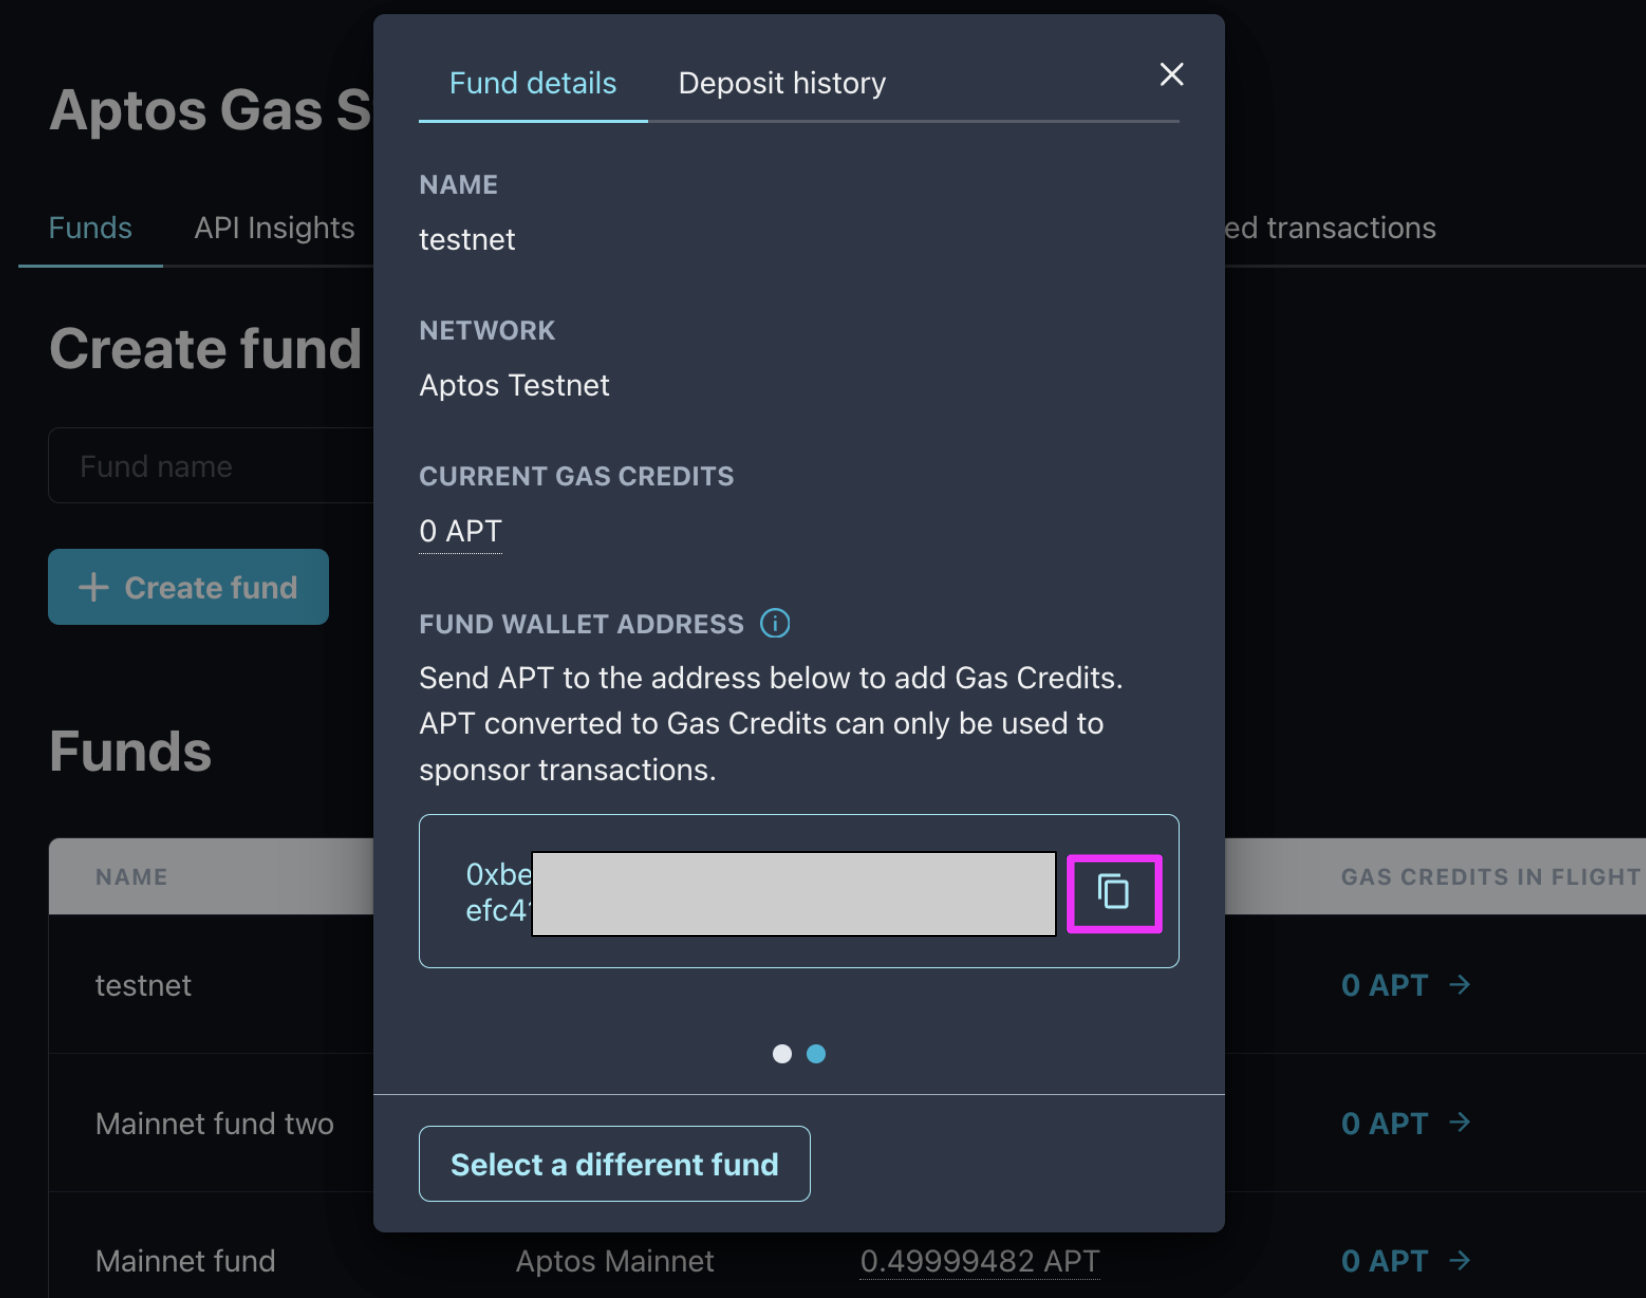This screenshot has height=1298, width=1646.
Task: Click Select a different fund button
Action: tap(614, 1164)
